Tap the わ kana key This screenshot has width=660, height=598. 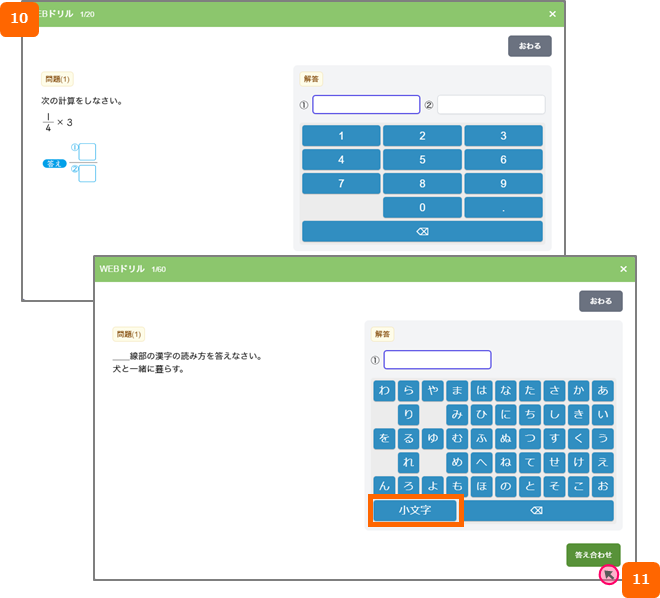click(x=384, y=390)
